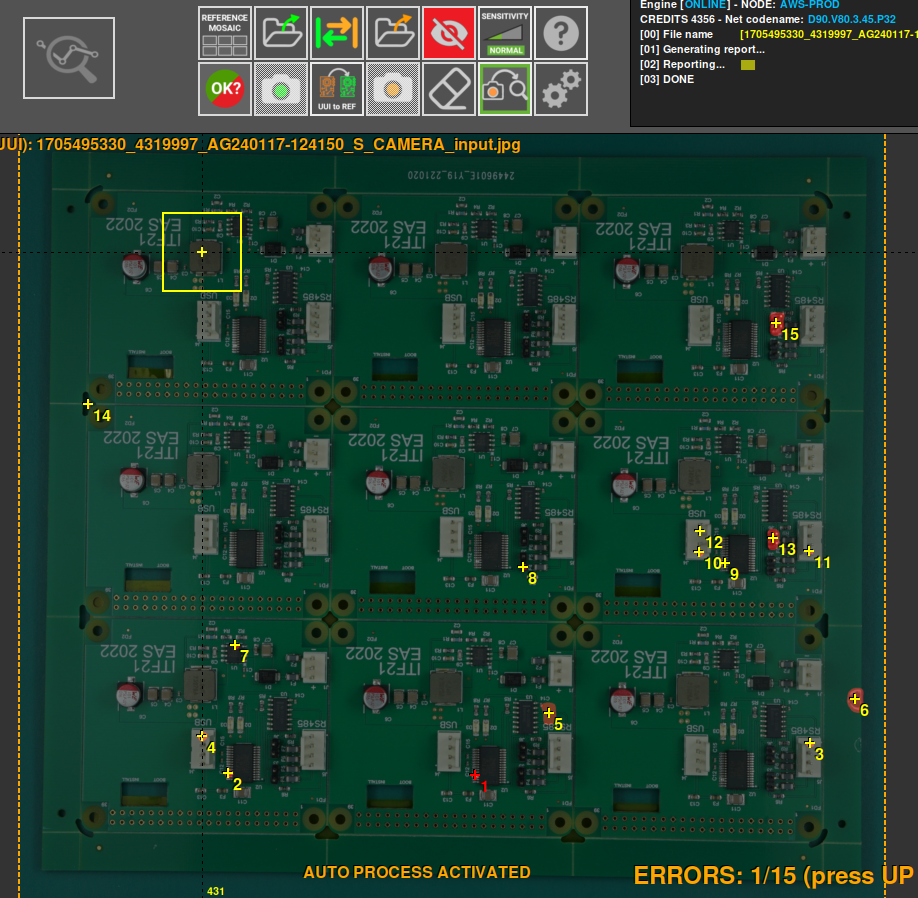Click defect marker 14 on left edge
The image size is (918, 898).
tap(88, 404)
